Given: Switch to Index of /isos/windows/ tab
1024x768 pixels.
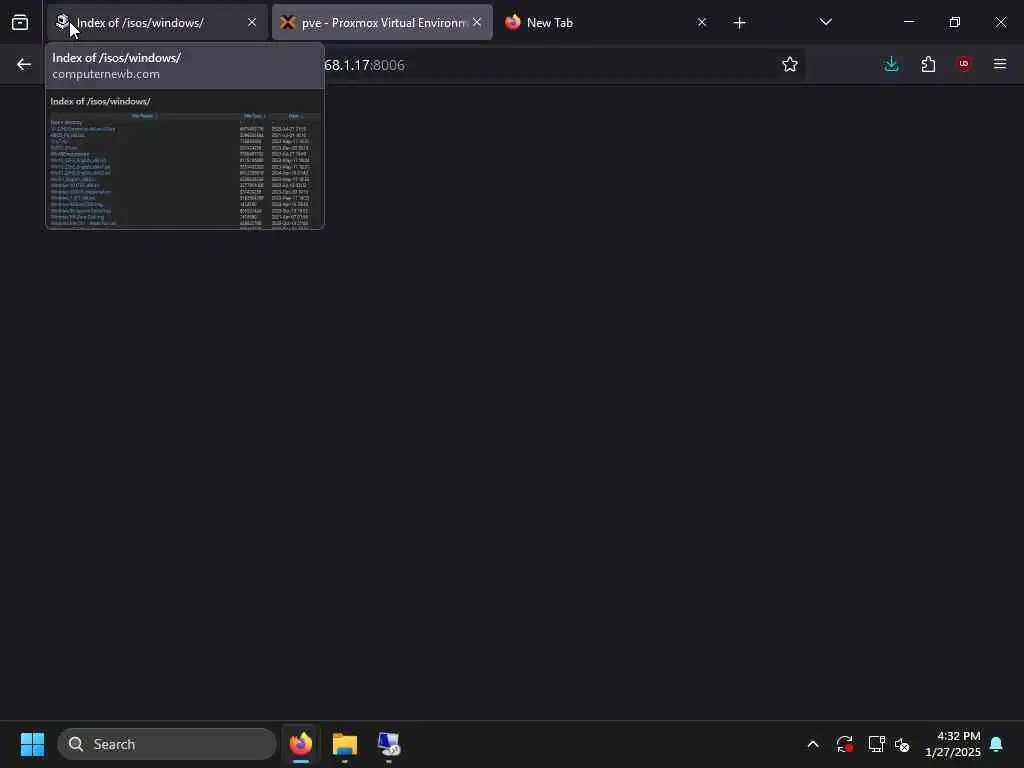Looking at the screenshot, I should (157, 22).
